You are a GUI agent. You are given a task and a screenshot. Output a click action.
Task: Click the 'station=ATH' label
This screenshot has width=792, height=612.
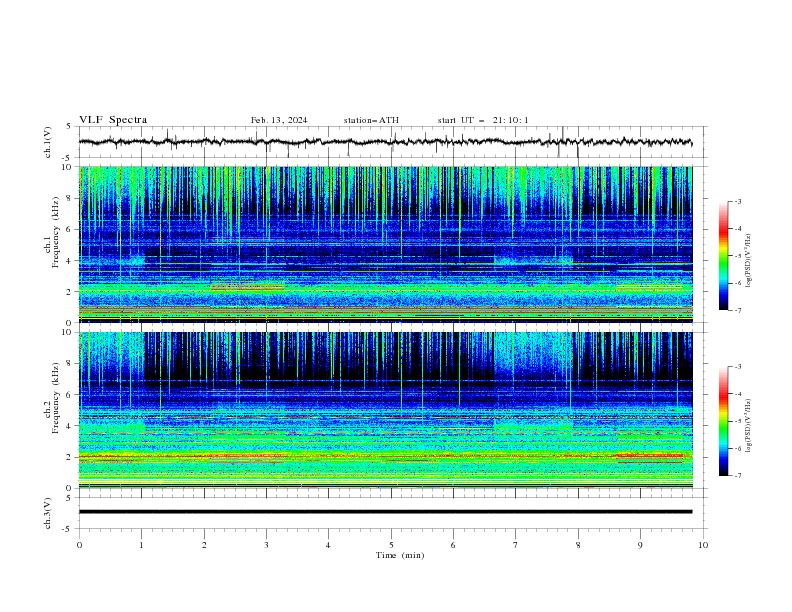tap(371, 120)
